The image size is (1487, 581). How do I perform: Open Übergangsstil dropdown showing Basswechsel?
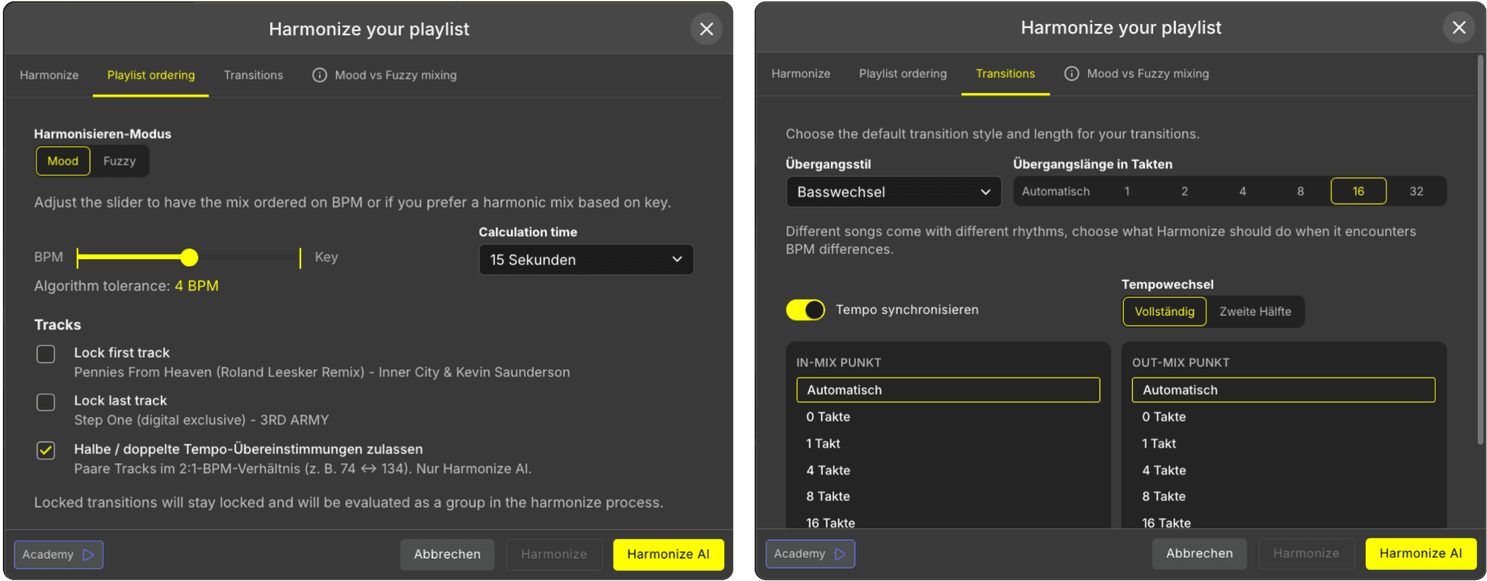pyautogui.click(x=894, y=192)
